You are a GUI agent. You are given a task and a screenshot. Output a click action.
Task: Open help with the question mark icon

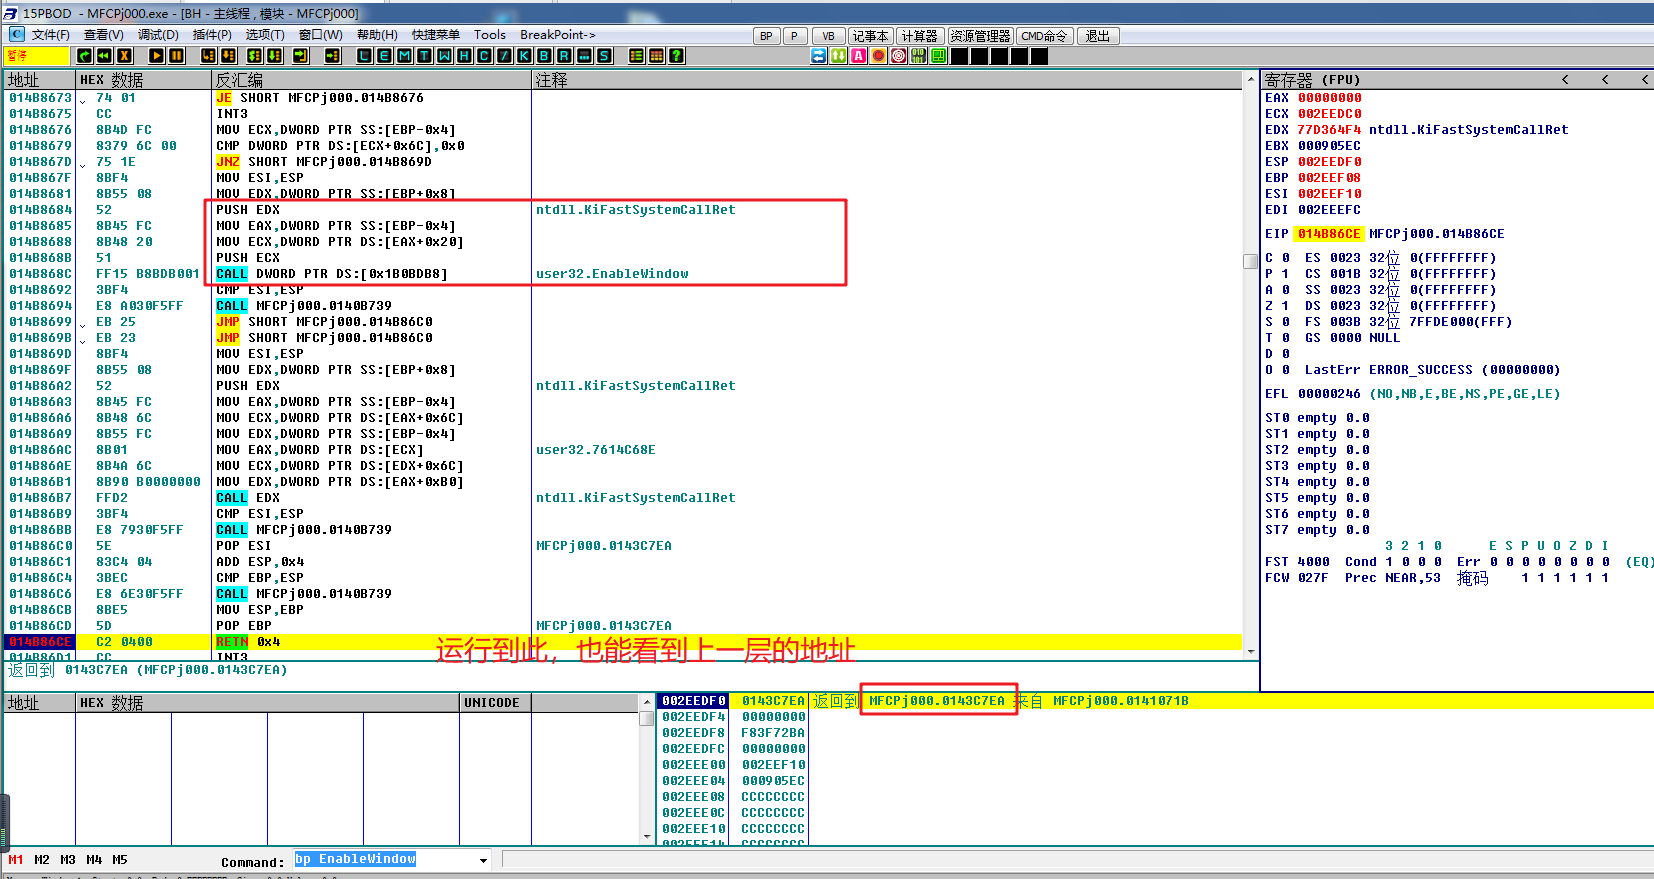pyautogui.click(x=677, y=56)
